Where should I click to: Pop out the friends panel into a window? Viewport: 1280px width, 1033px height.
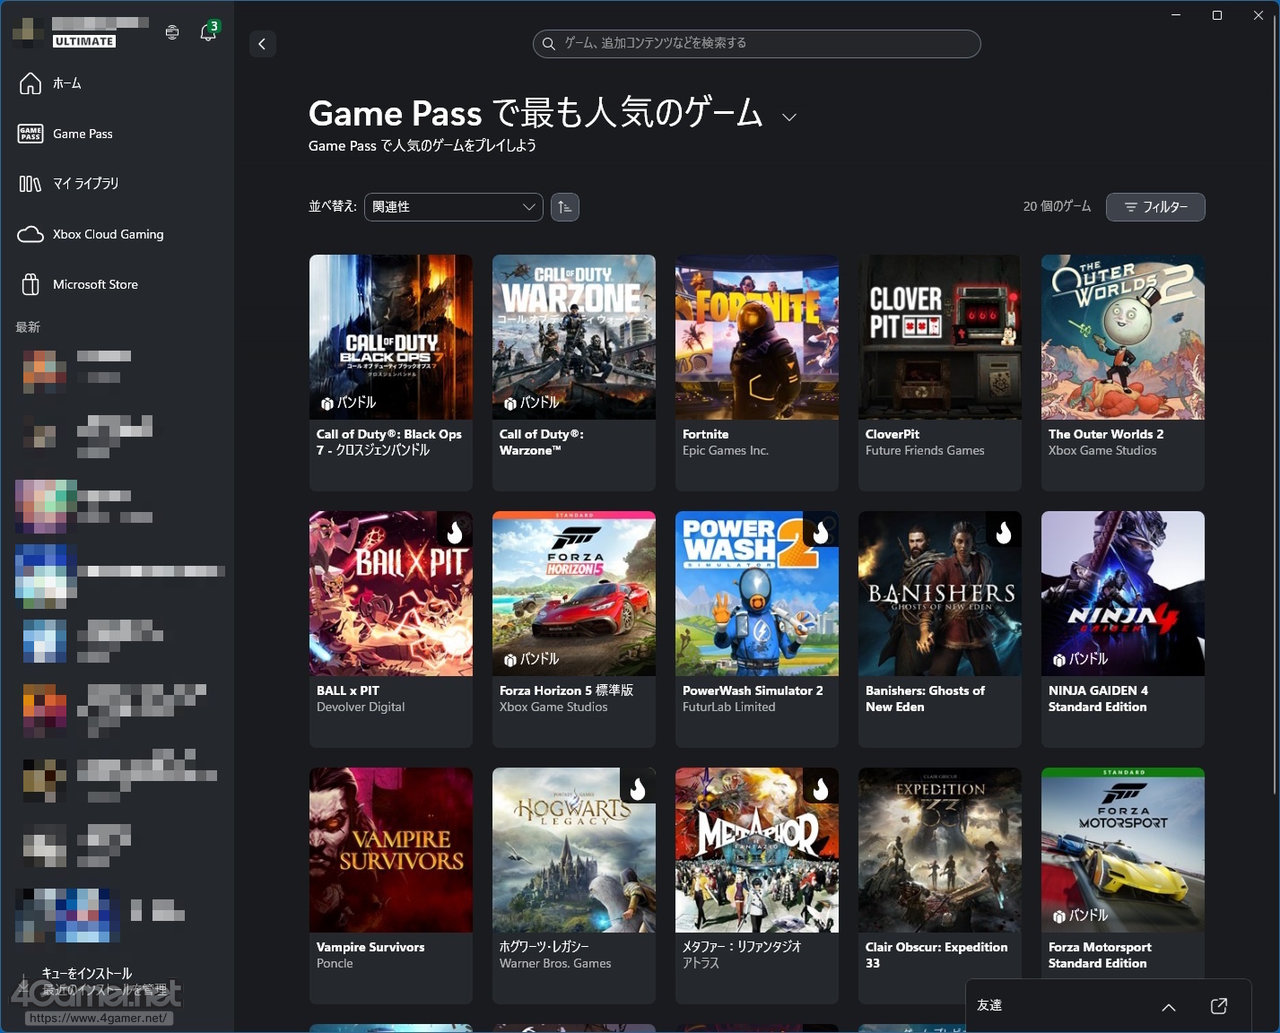coord(1218,1005)
